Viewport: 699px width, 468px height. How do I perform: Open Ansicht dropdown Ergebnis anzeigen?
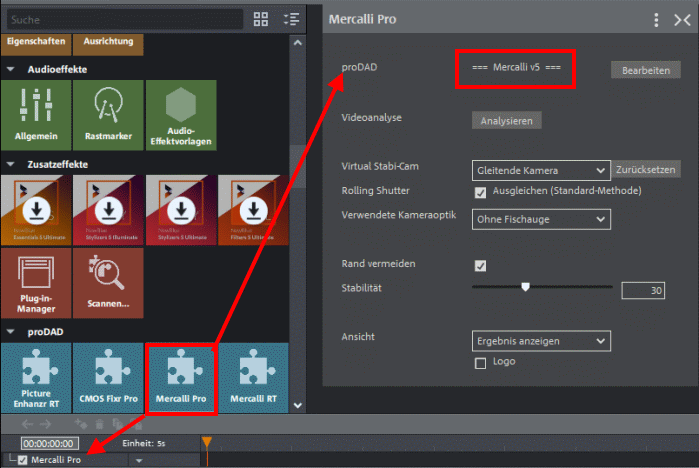541,341
